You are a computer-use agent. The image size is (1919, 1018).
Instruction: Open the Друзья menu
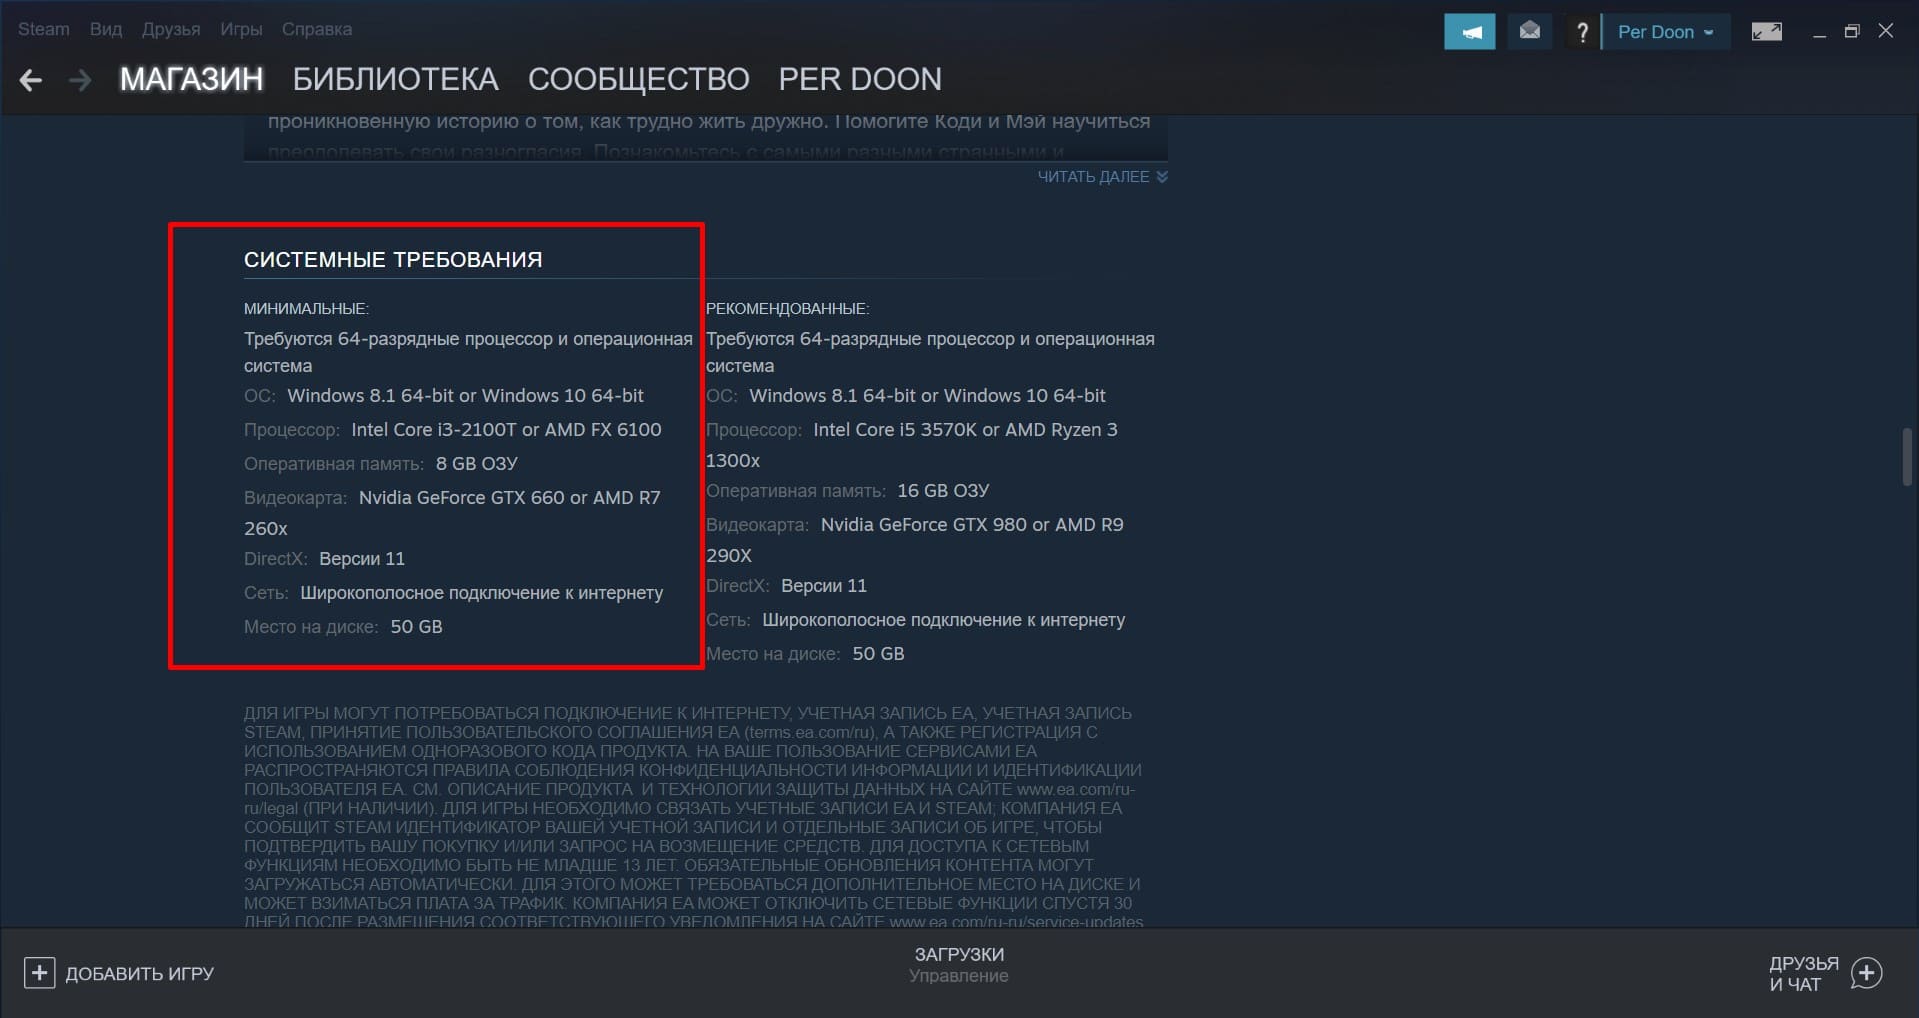point(171,29)
